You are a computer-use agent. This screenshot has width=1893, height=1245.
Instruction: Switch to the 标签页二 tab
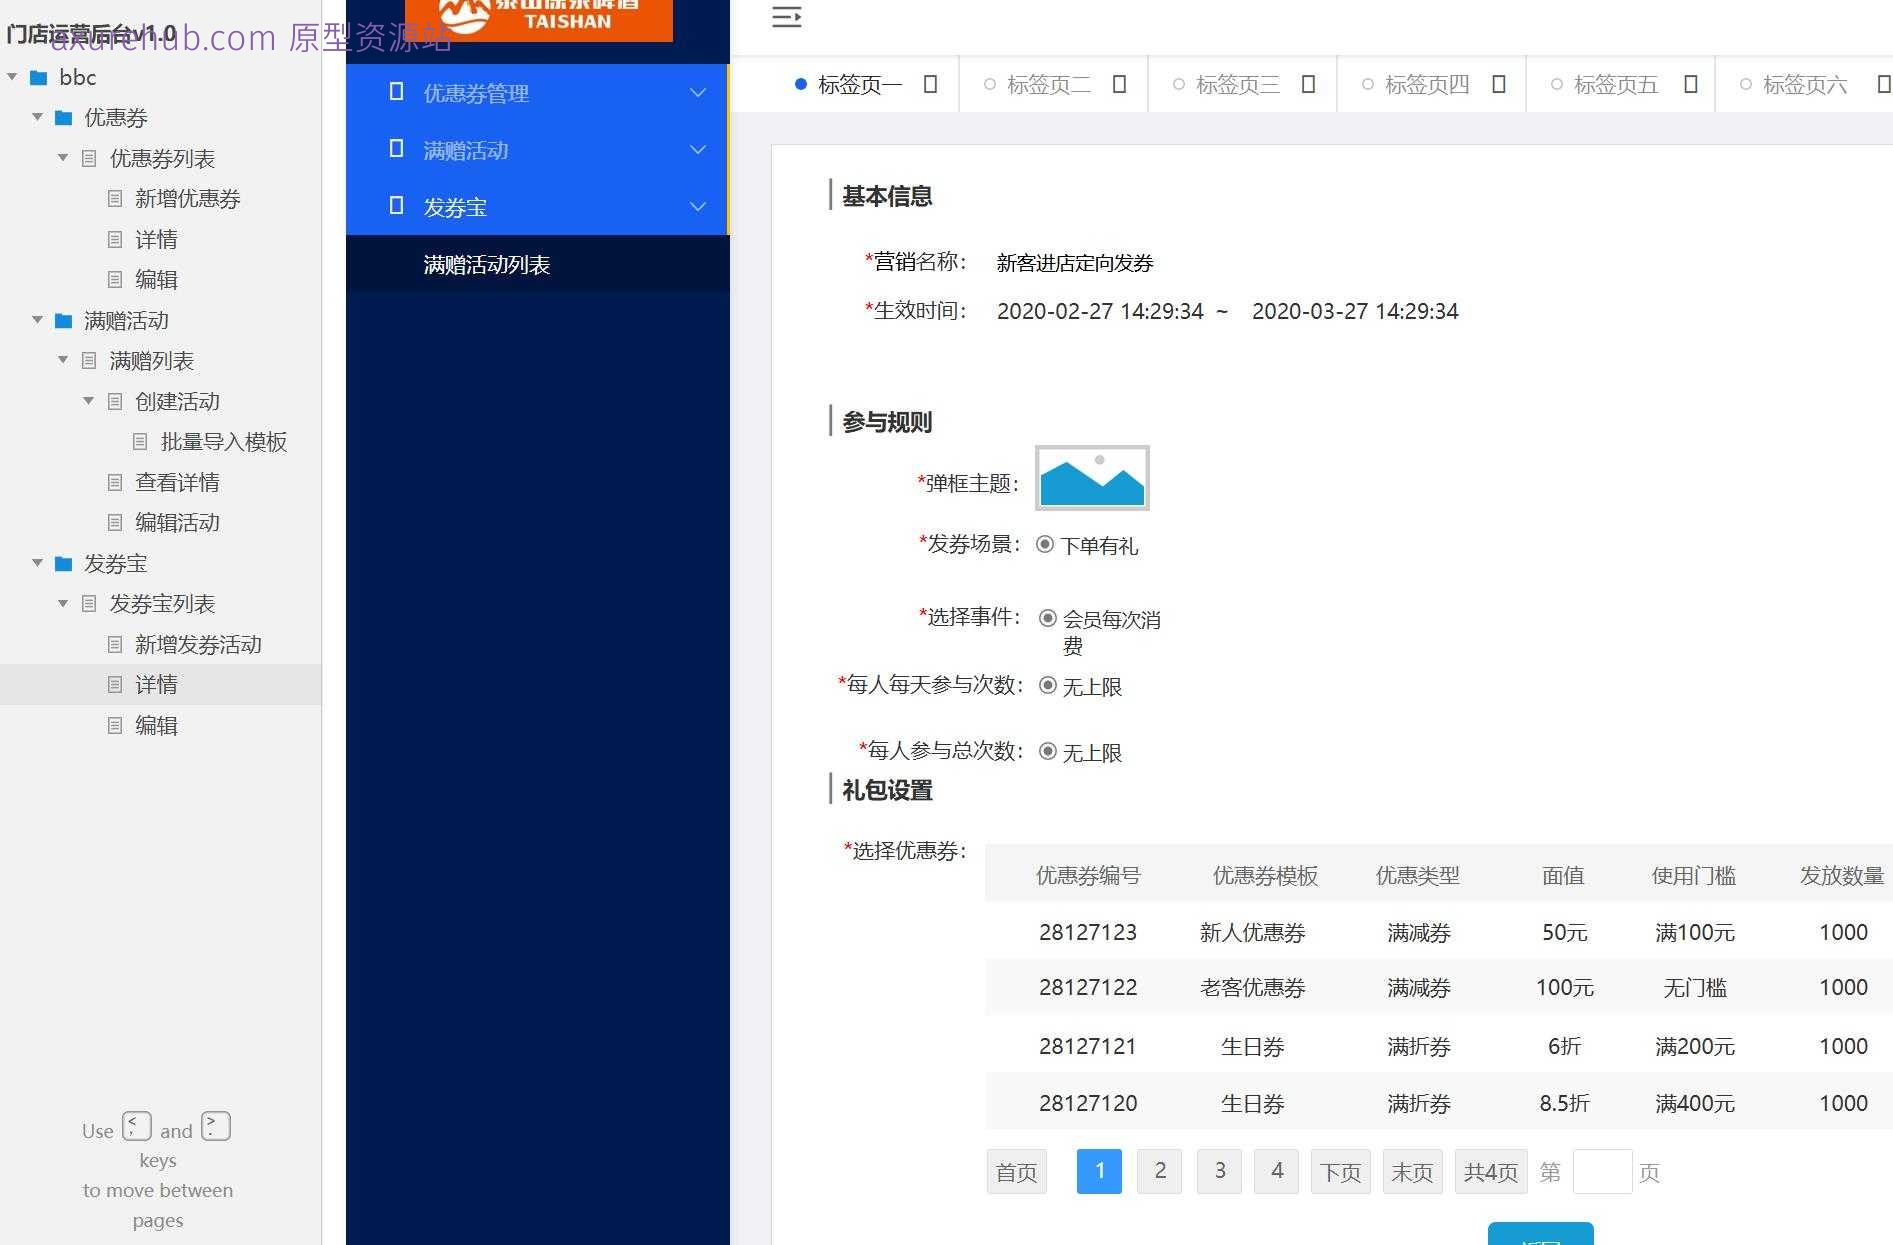tap(1048, 84)
